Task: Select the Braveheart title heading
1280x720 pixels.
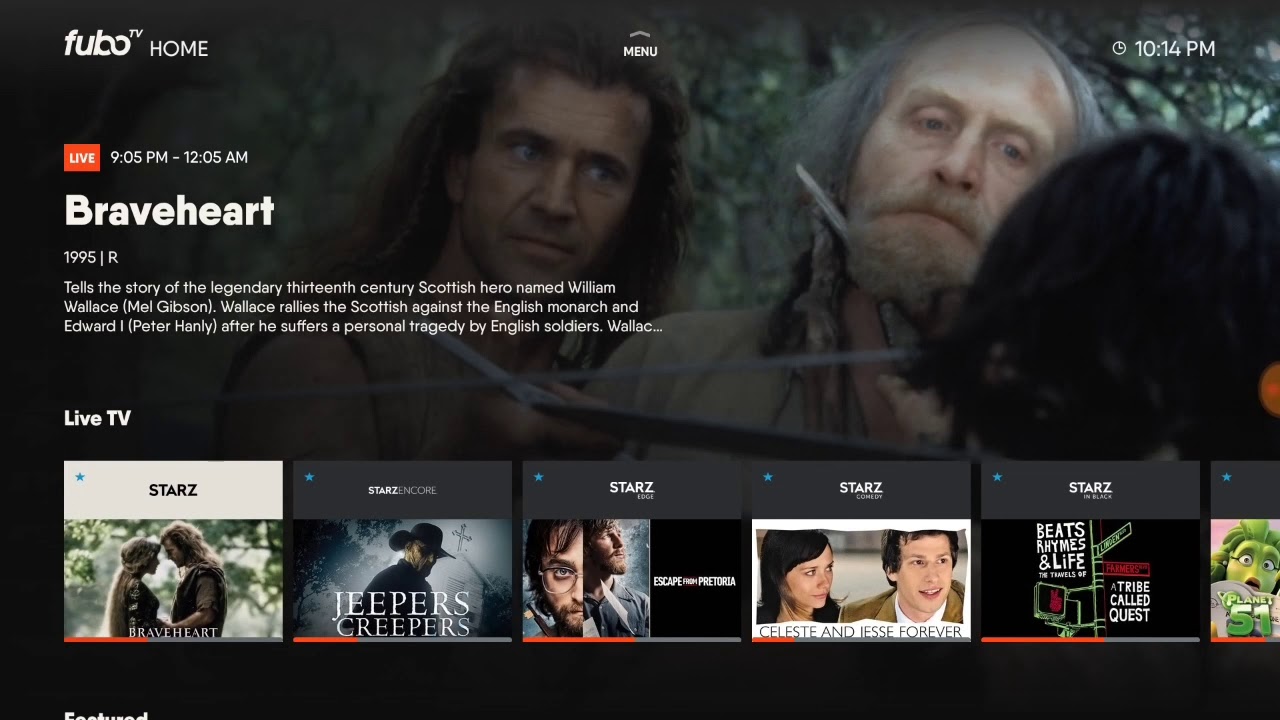Action: pyautogui.click(x=169, y=211)
